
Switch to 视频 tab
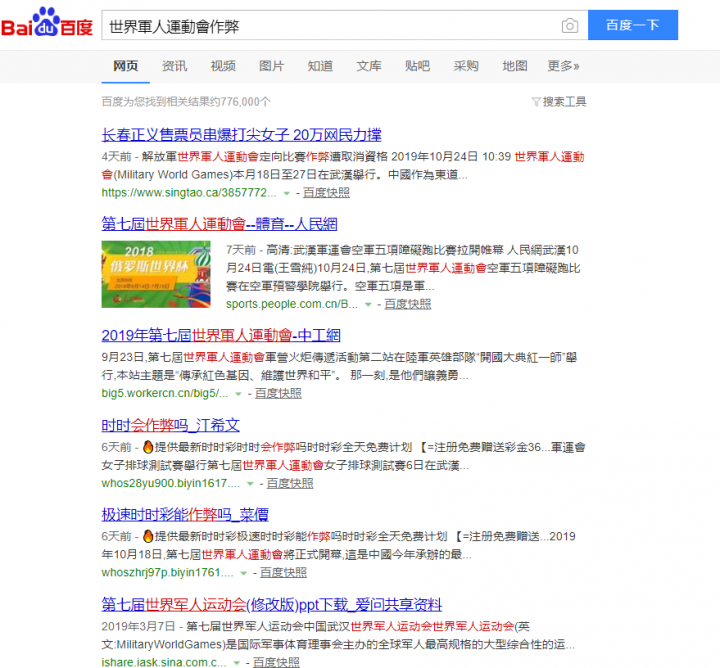(223, 66)
